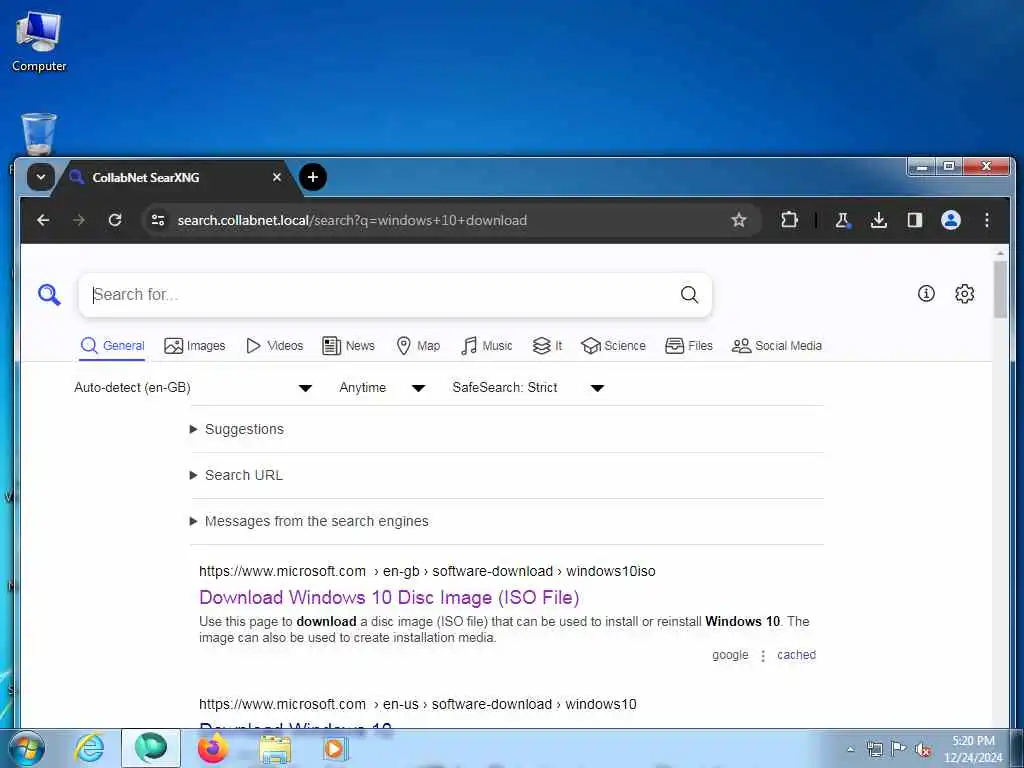Click the active browser taskbar button

[x=151, y=748]
